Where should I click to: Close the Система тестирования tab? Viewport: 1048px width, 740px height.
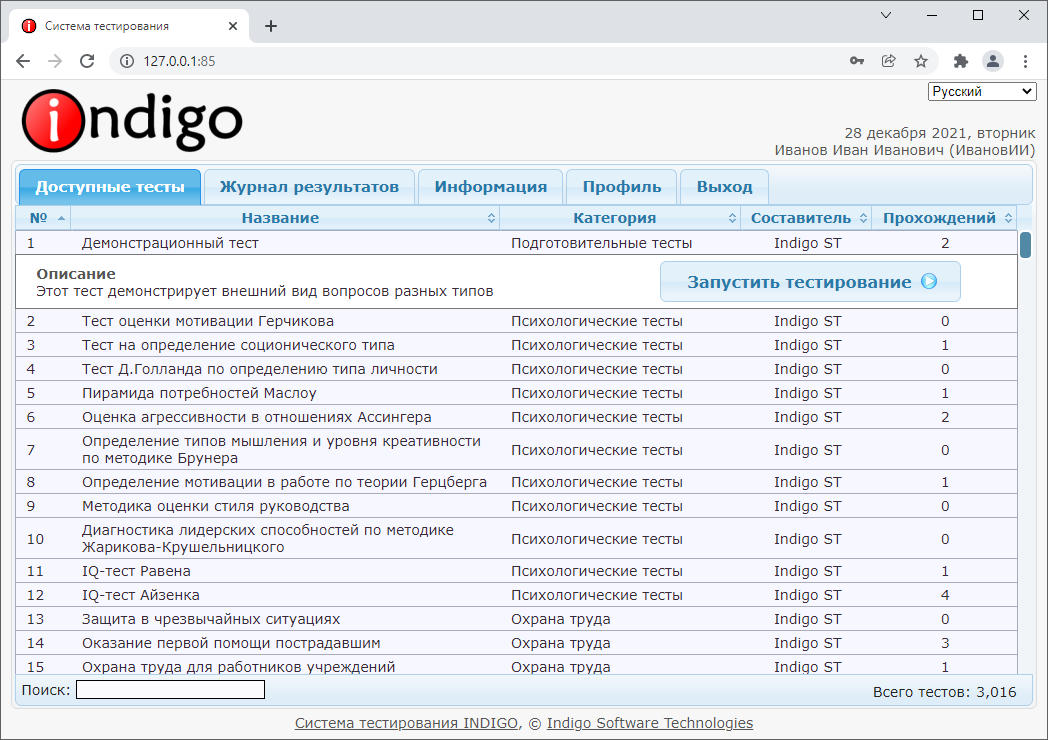pos(233,26)
